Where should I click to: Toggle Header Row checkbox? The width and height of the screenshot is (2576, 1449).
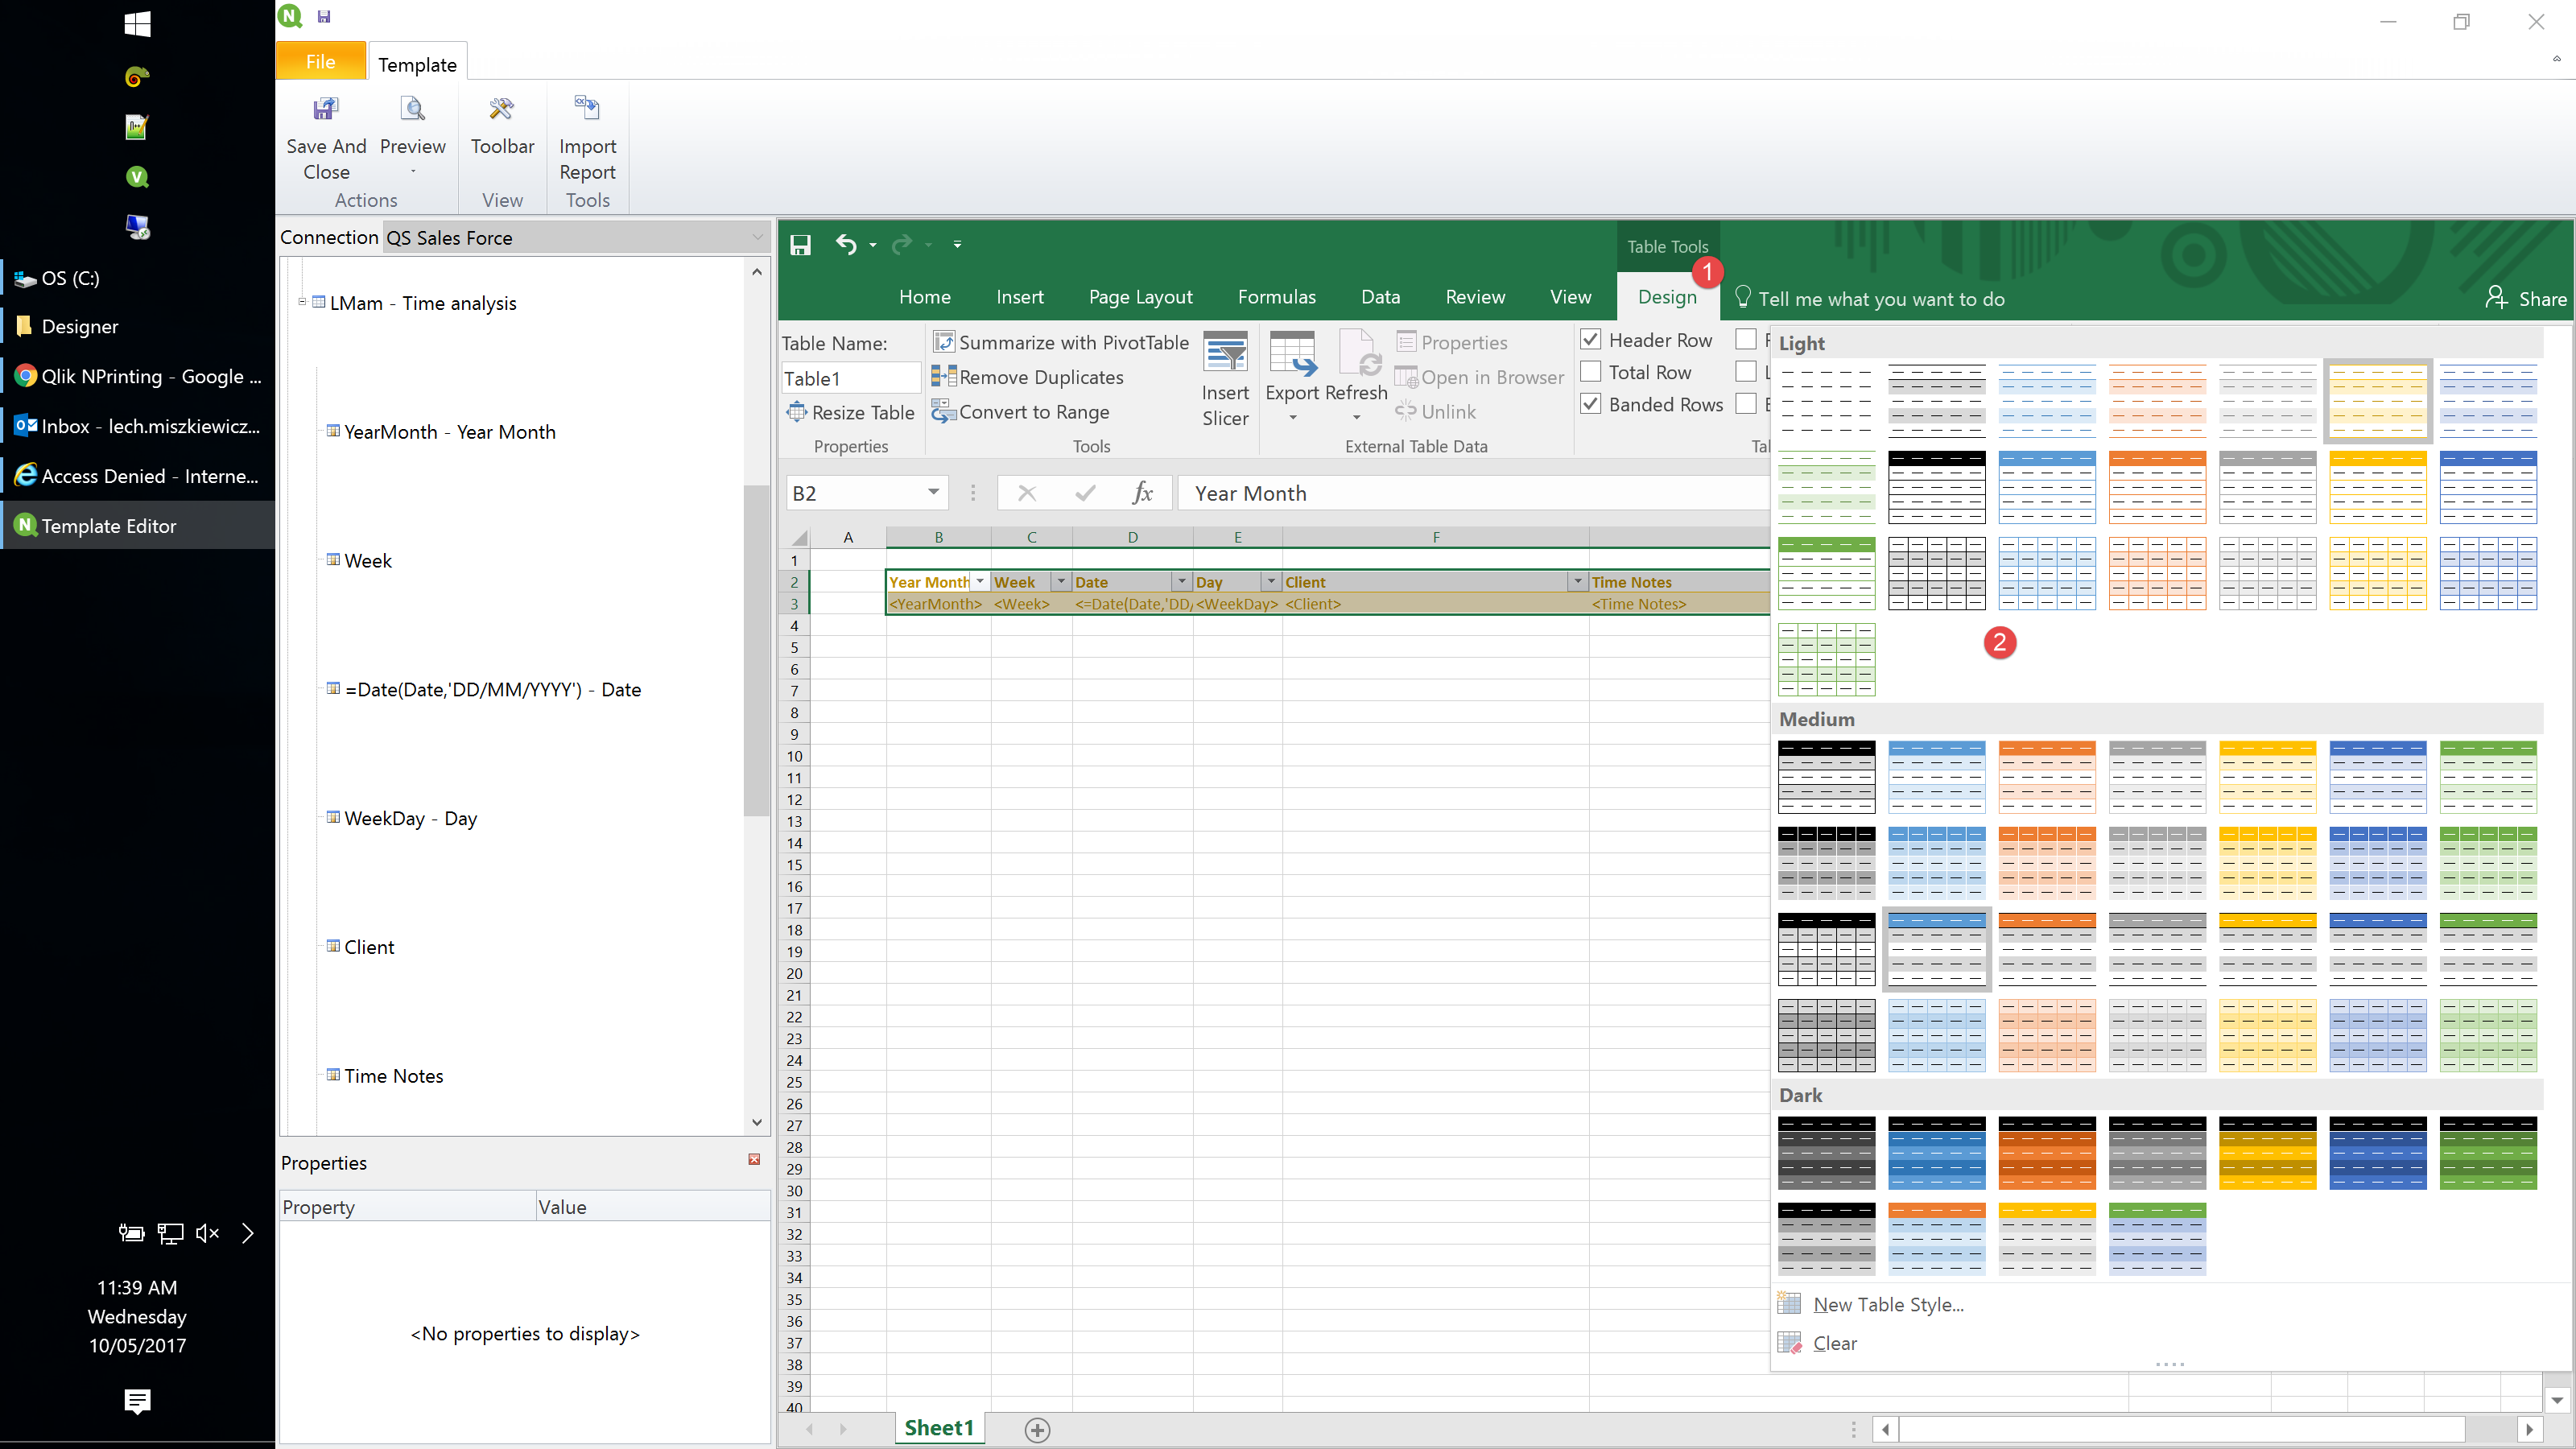(1590, 340)
